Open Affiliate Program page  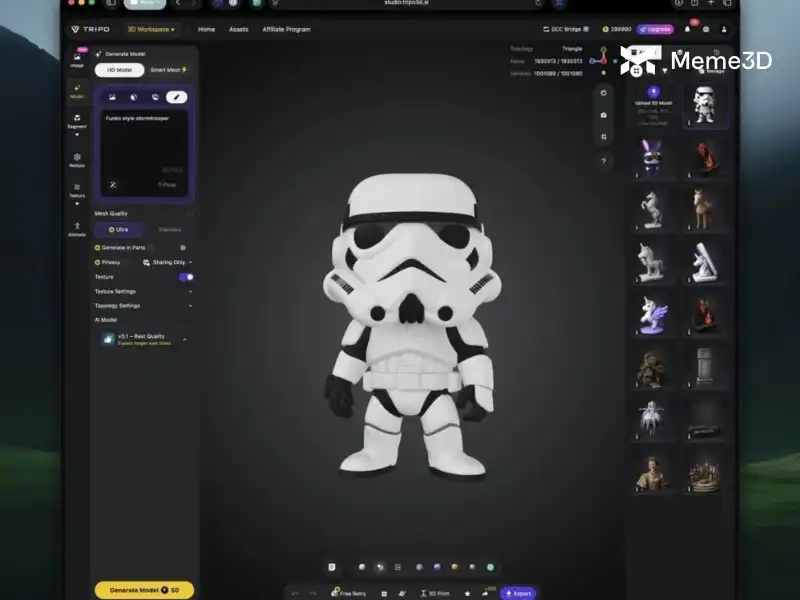tap(286, 29)
